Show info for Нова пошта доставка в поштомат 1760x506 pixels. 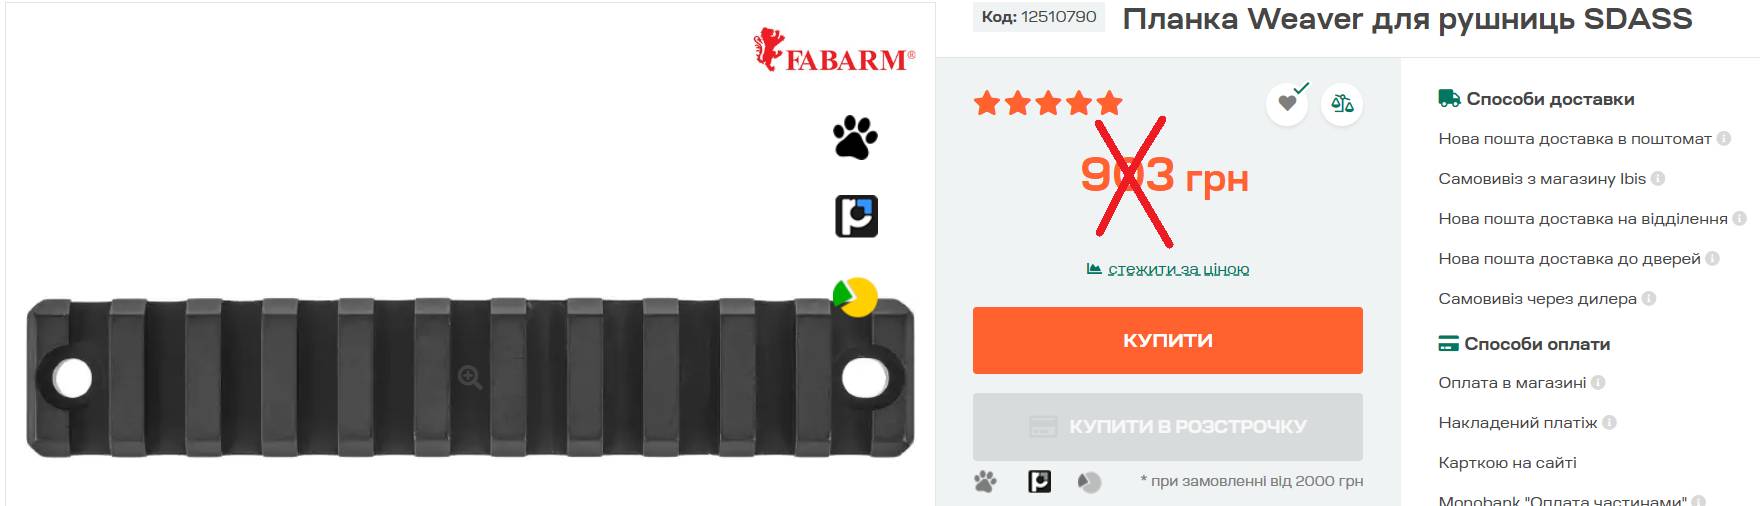[1724, 139]
